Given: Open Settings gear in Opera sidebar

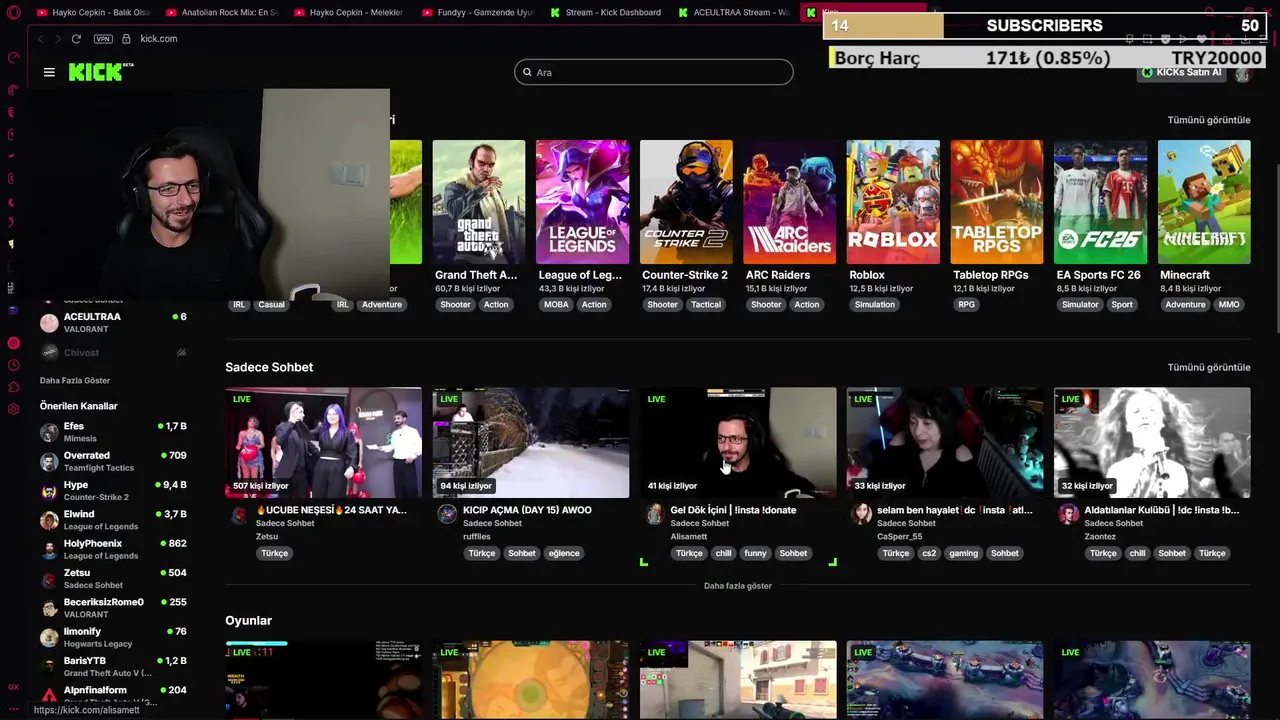Looking at the screenshot, I should pyautogui.click(x=13, y=409).
